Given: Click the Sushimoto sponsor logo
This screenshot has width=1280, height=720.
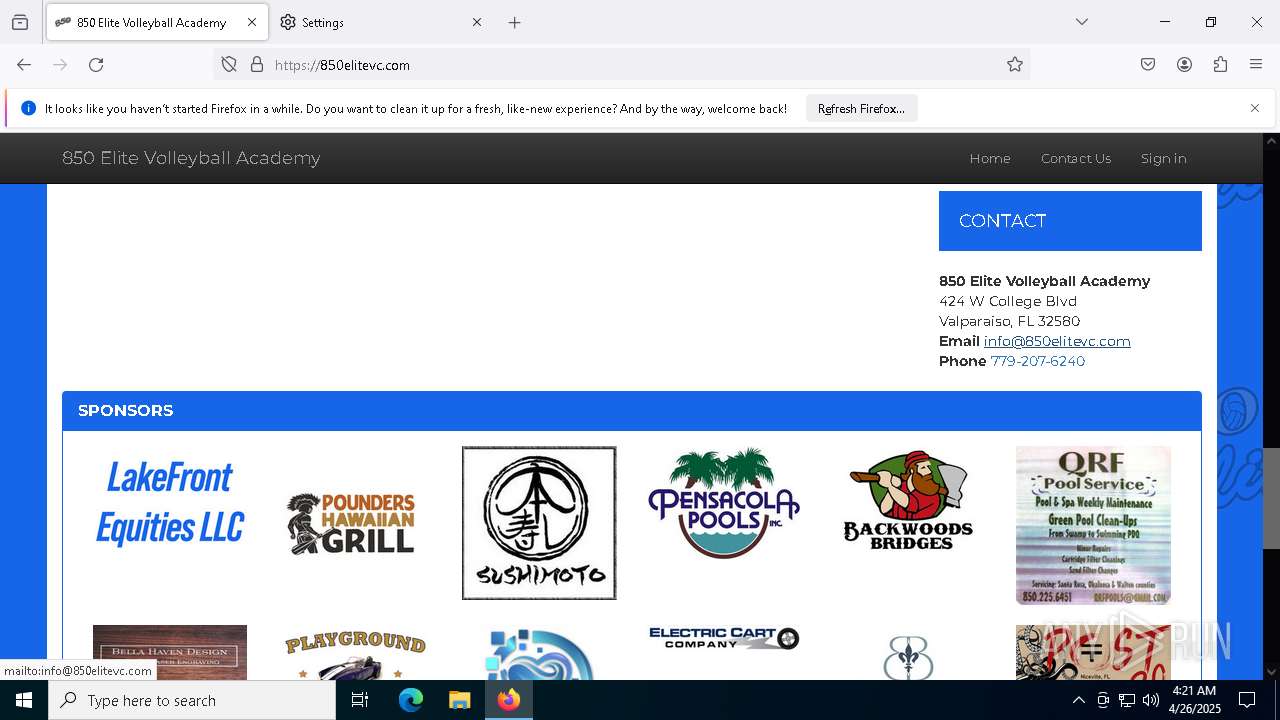Looking at the screenshot, I should pos(539,523).
